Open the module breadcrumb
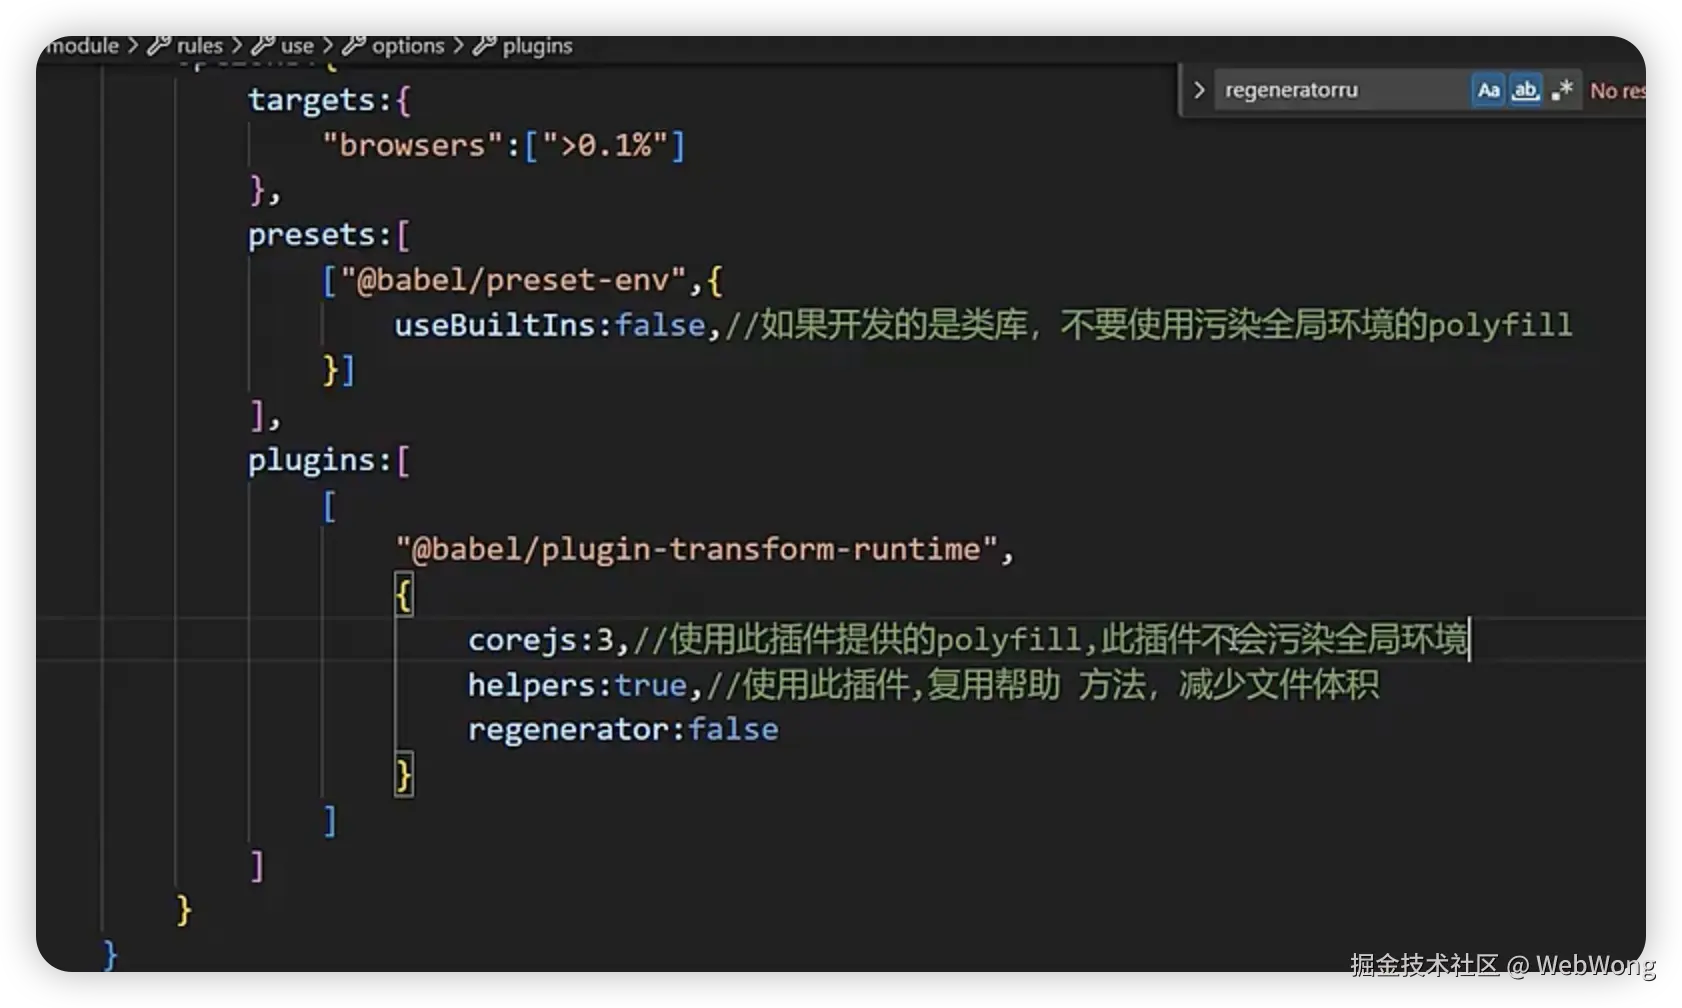This screenshot has height=1008, width=1682. tap(84, 46)
